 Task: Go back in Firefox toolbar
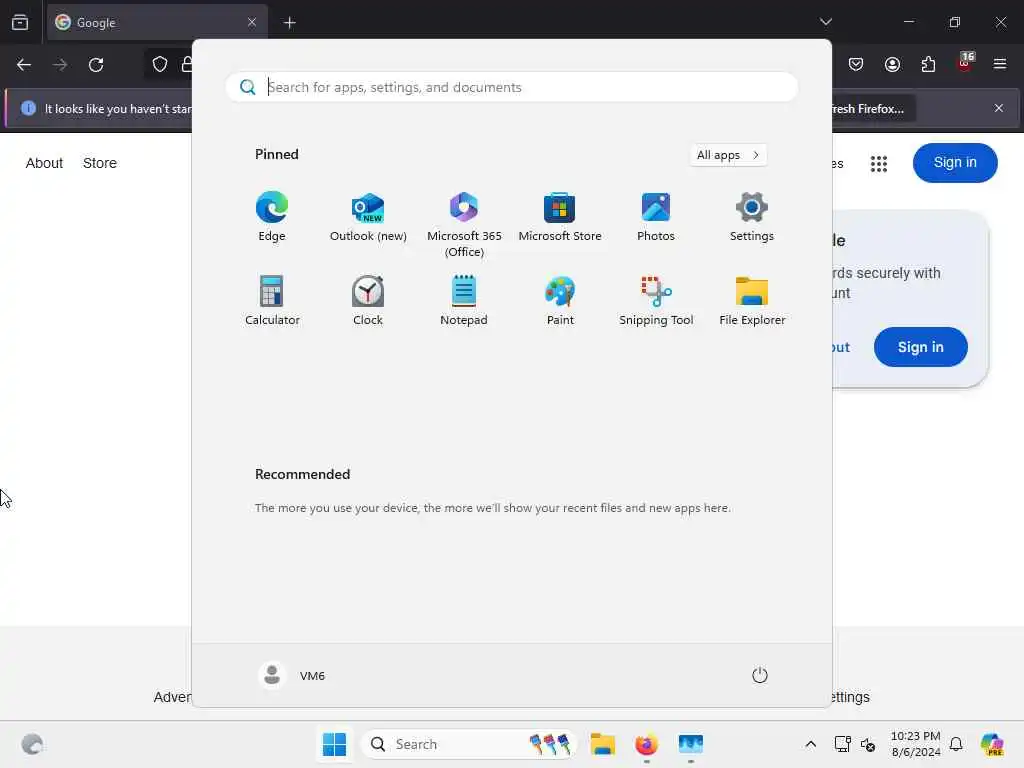point(24,65)
